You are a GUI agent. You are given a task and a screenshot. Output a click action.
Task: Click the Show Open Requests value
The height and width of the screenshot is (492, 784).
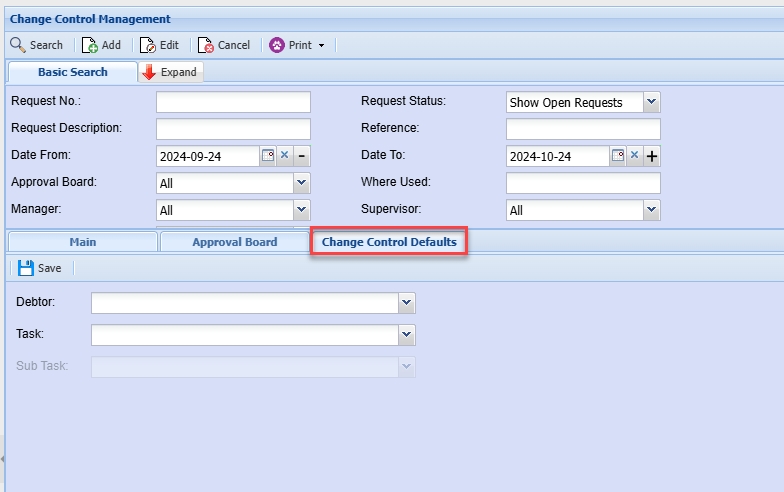click(566, 102)
